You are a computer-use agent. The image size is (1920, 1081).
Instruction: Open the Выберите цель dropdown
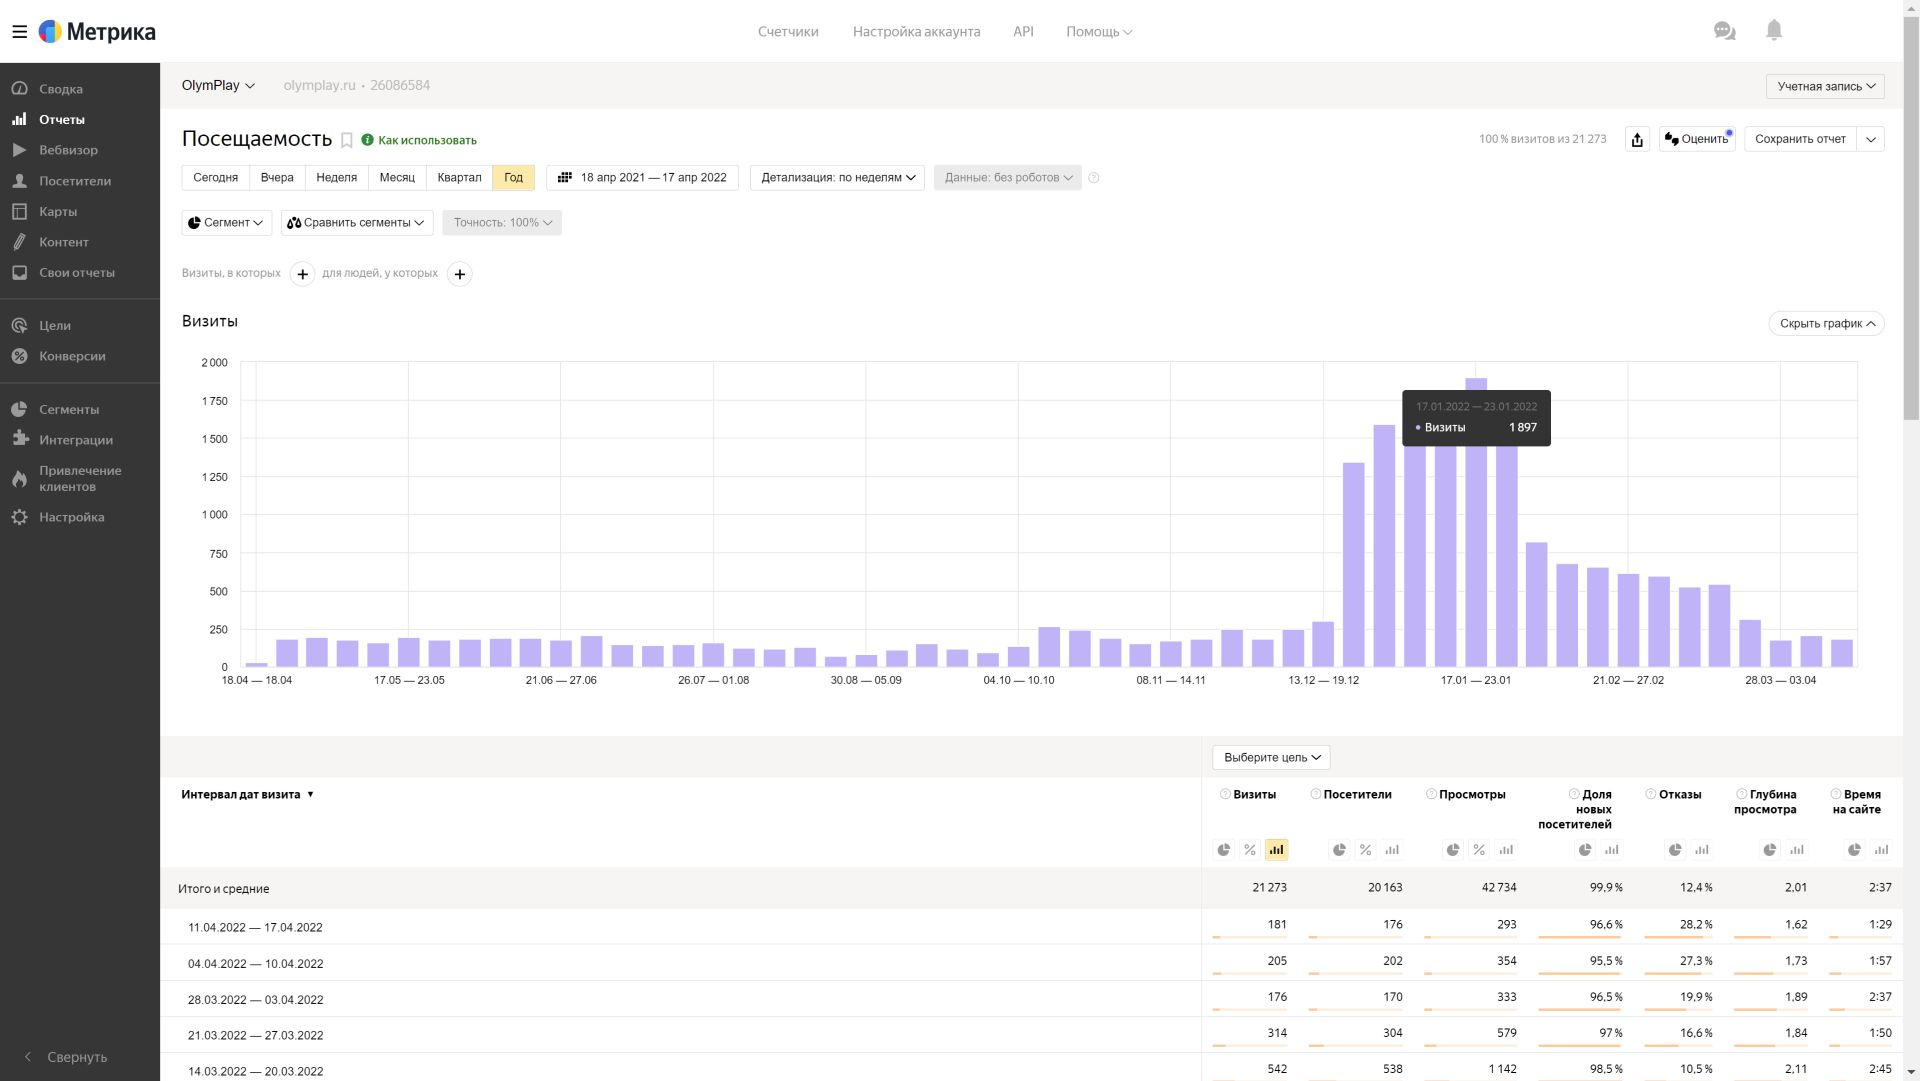click(x=1271, y=758)
